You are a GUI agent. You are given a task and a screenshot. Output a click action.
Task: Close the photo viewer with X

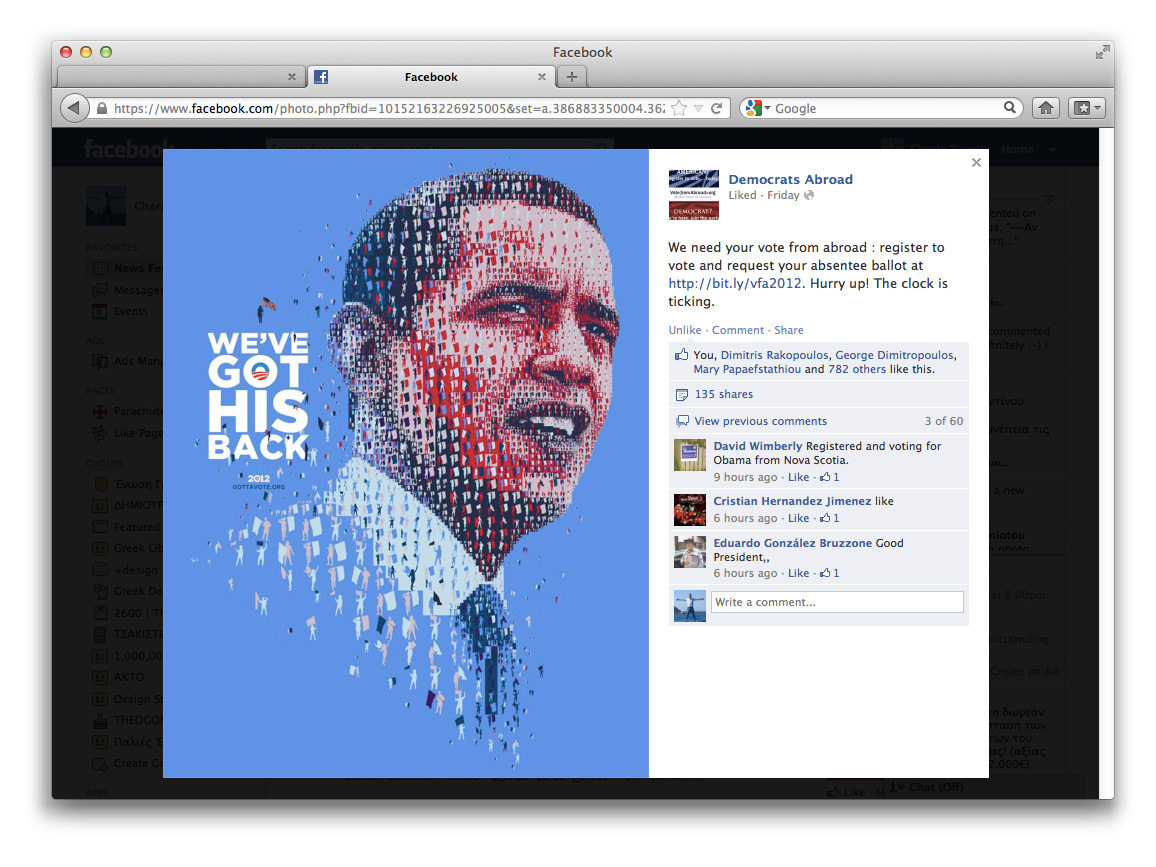point(976,162)
